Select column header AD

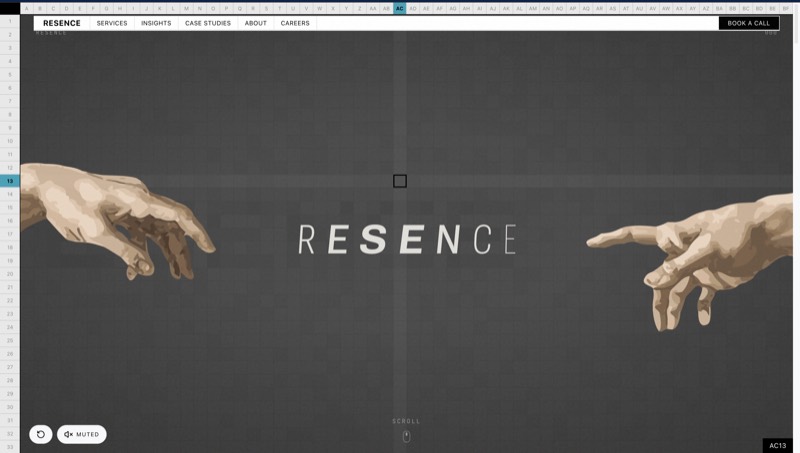click(x=413, y=8)
